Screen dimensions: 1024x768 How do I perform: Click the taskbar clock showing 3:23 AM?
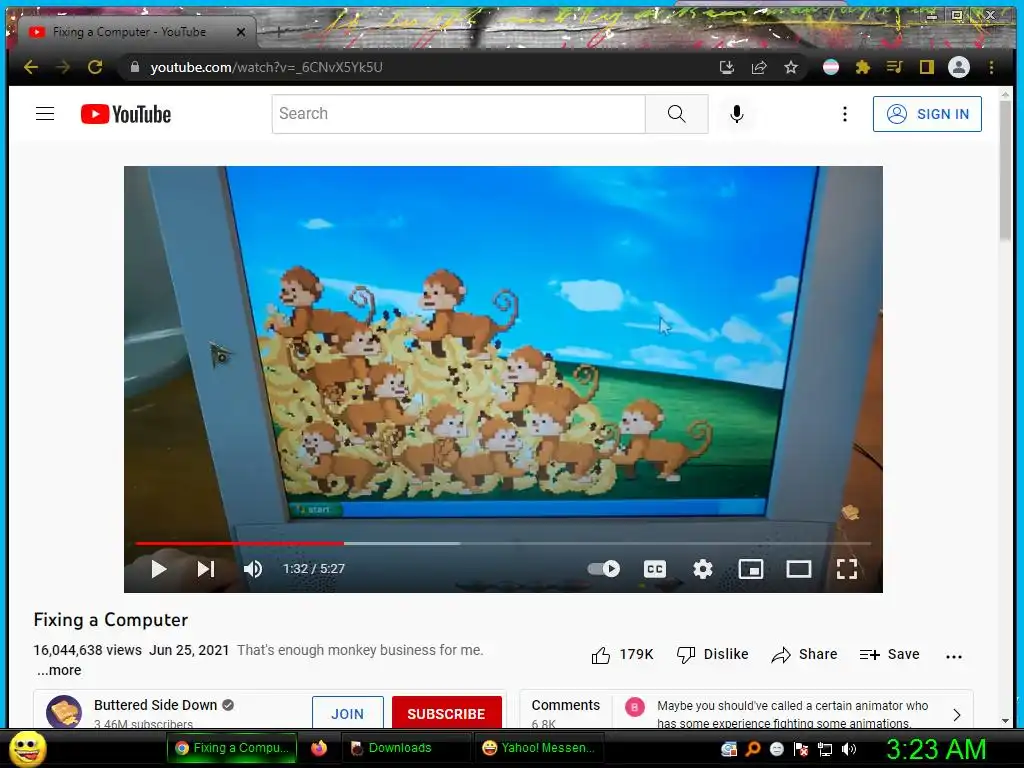936,749
